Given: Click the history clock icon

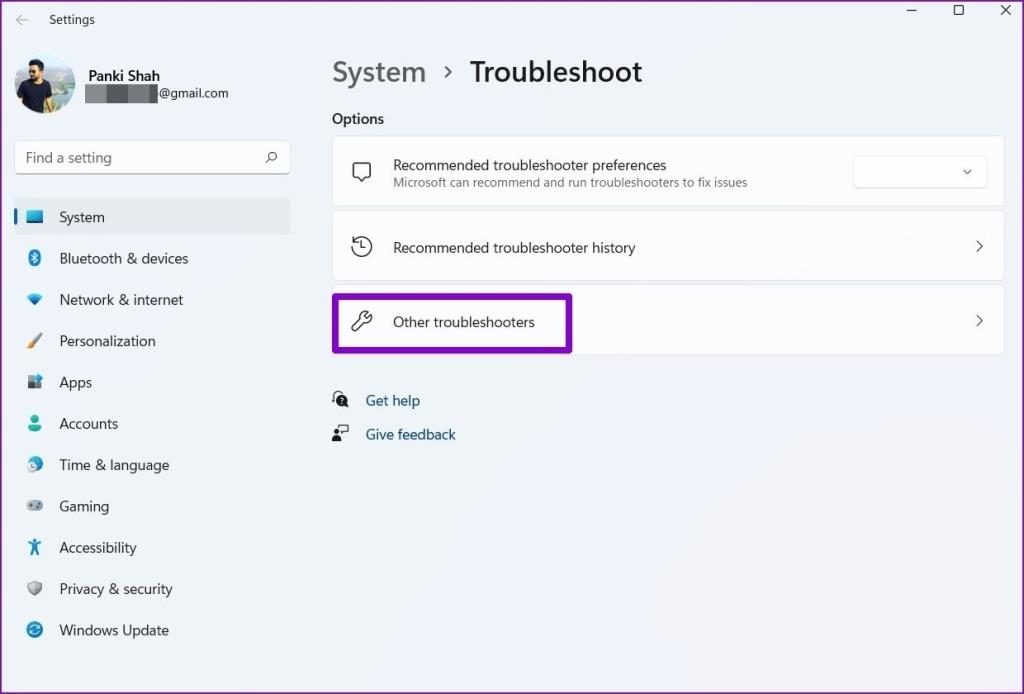Looking at the screenshot, I should (361, 247).
